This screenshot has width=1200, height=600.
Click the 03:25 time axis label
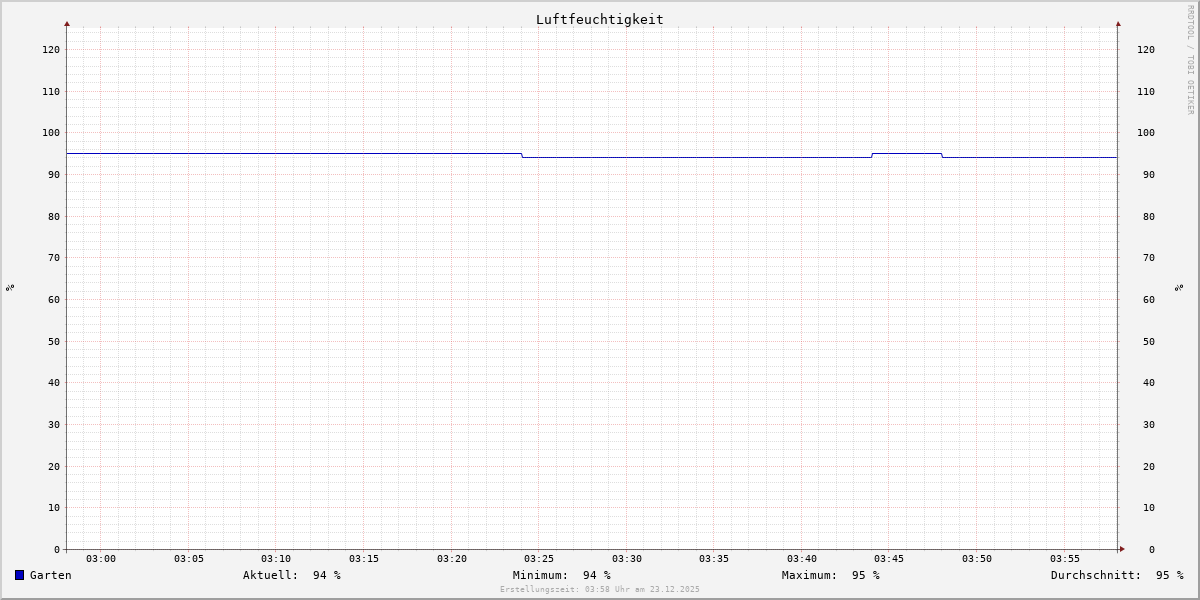(539, 559)
